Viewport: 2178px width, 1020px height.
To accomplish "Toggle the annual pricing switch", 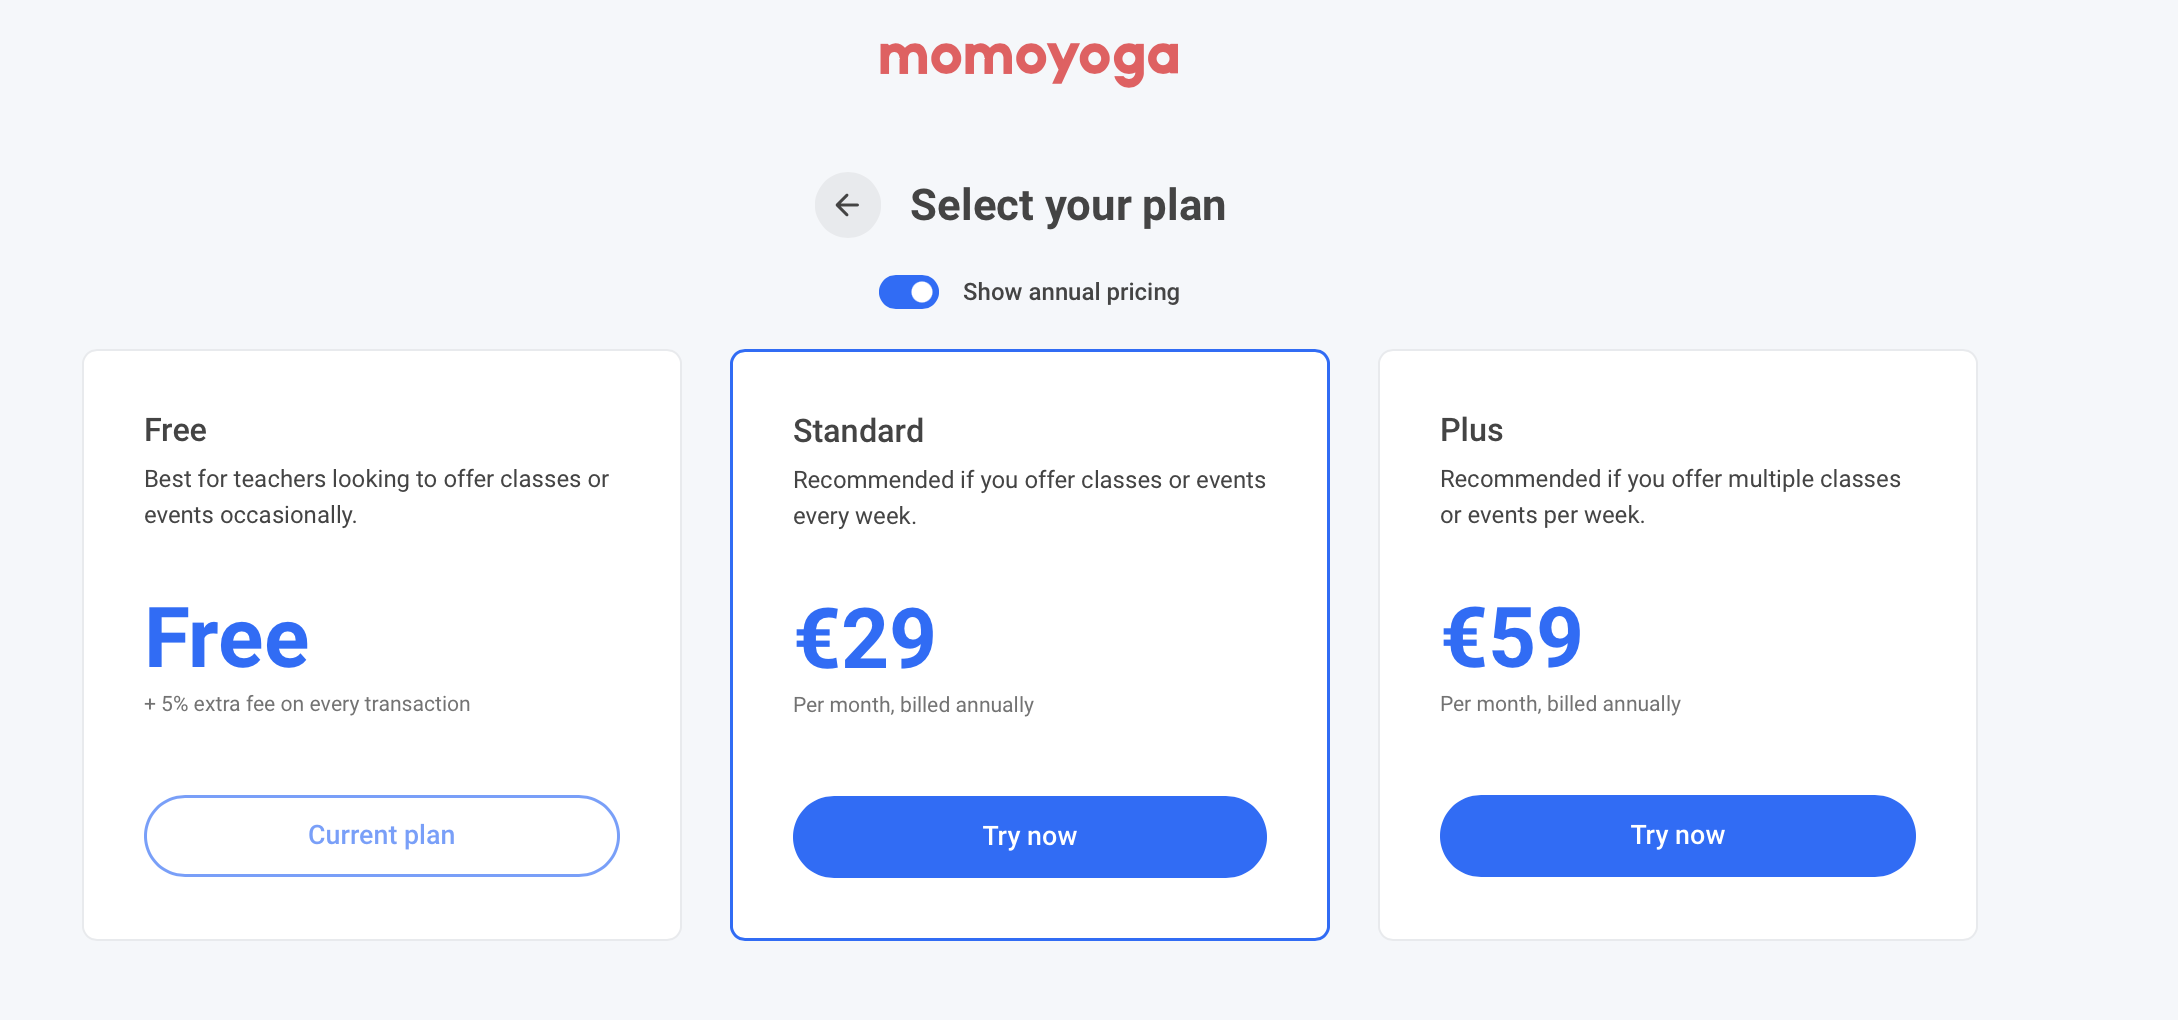I will click(x=909, y=292).
